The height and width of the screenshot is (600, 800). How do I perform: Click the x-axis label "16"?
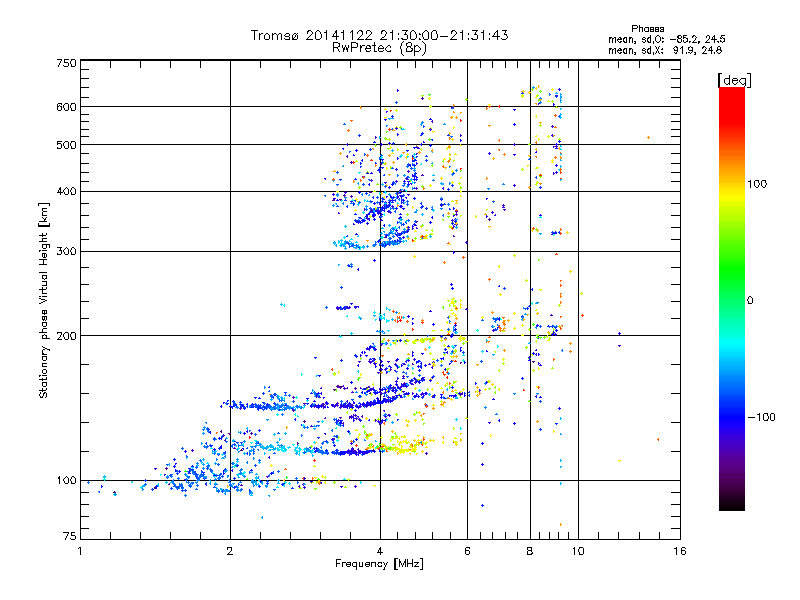click(680, 551)
